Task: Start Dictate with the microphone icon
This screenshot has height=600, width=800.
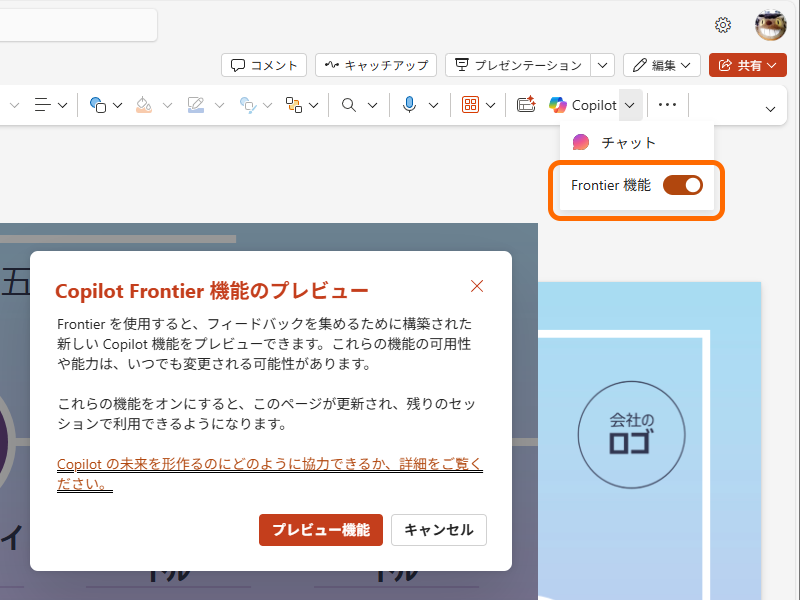Action: tap(411, 105)
